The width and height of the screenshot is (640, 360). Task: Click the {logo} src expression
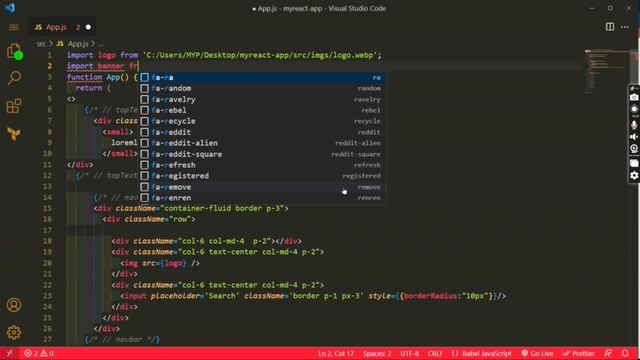173,263
